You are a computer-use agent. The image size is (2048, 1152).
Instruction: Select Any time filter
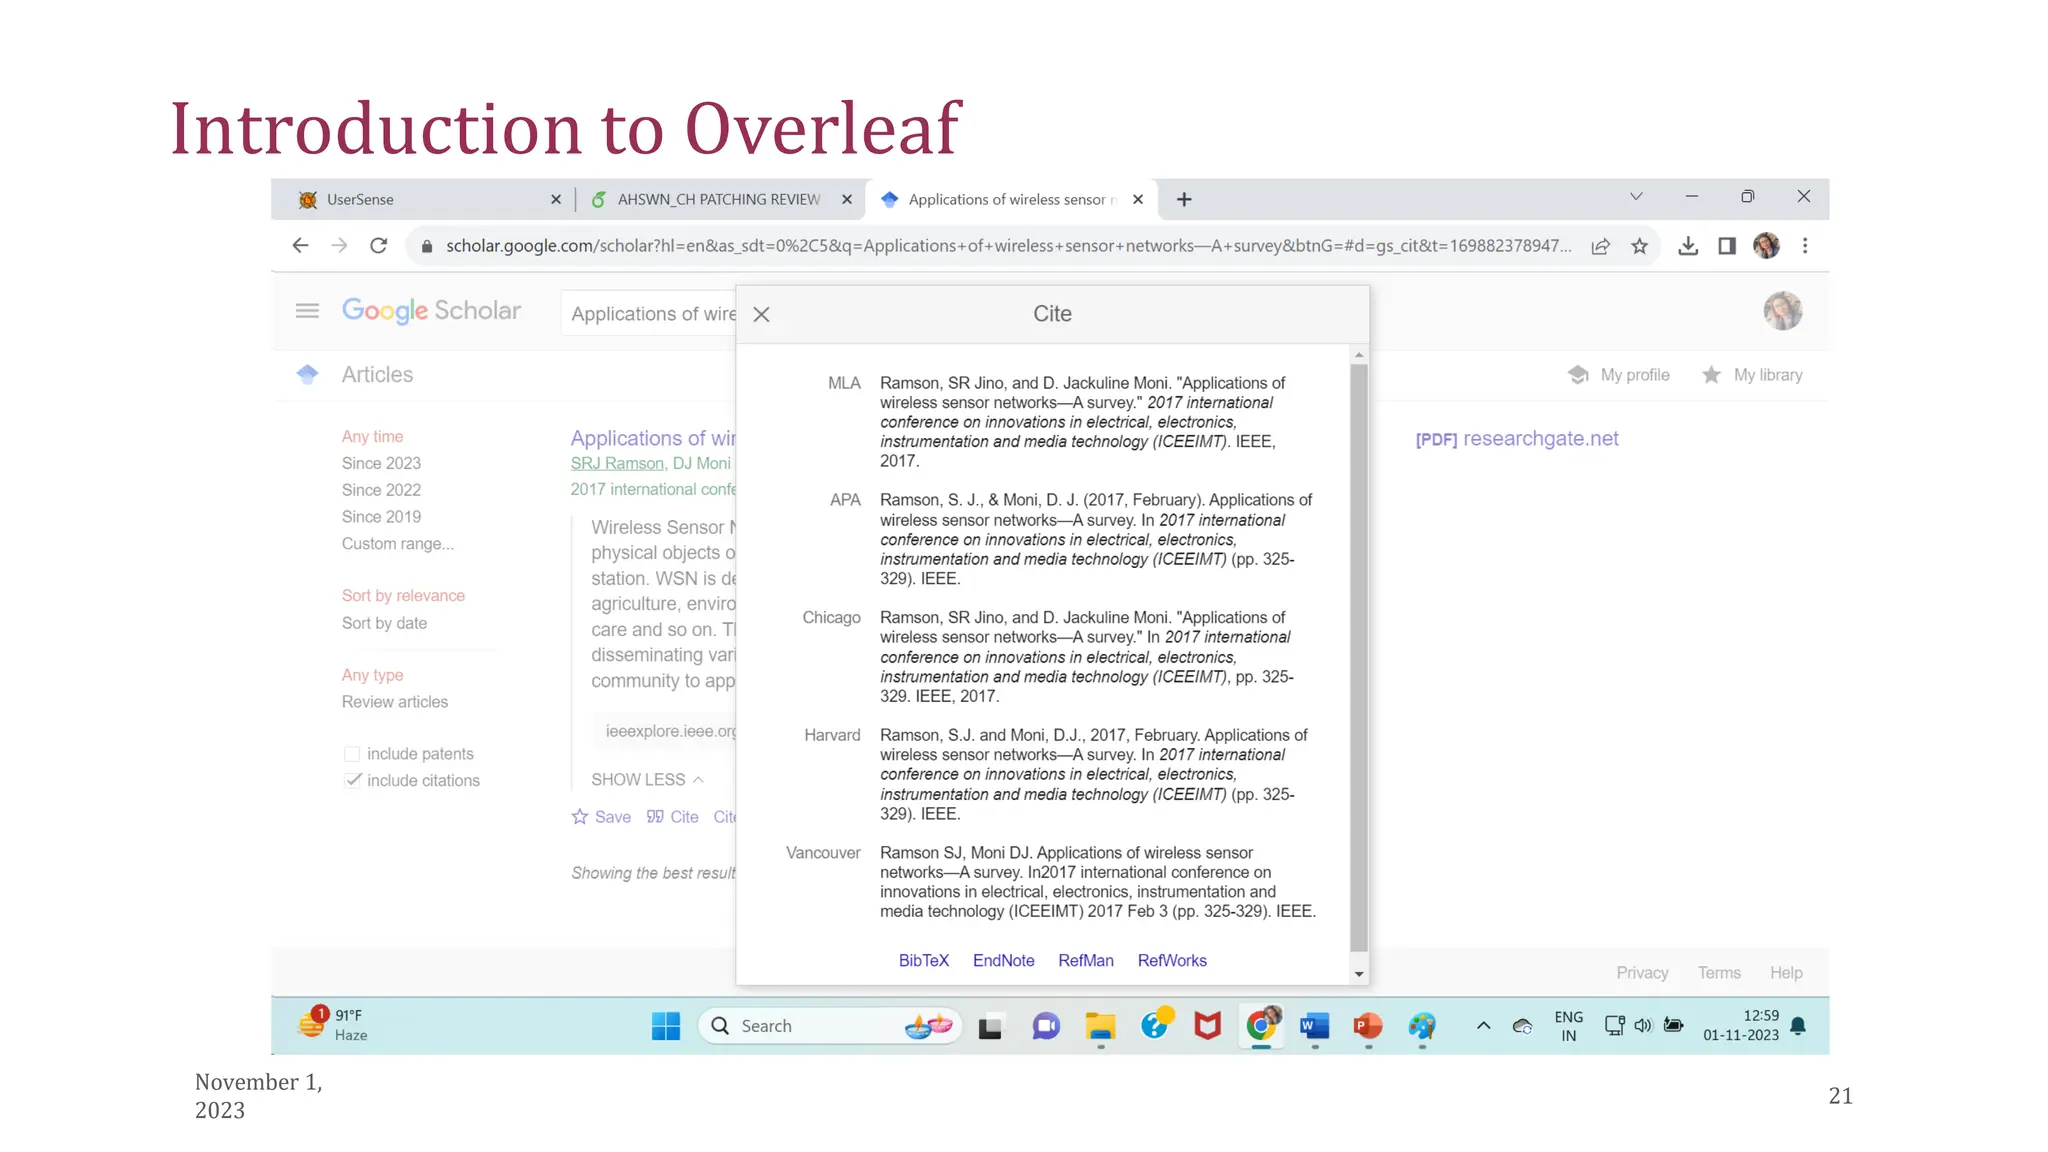[x=372, y=437]
